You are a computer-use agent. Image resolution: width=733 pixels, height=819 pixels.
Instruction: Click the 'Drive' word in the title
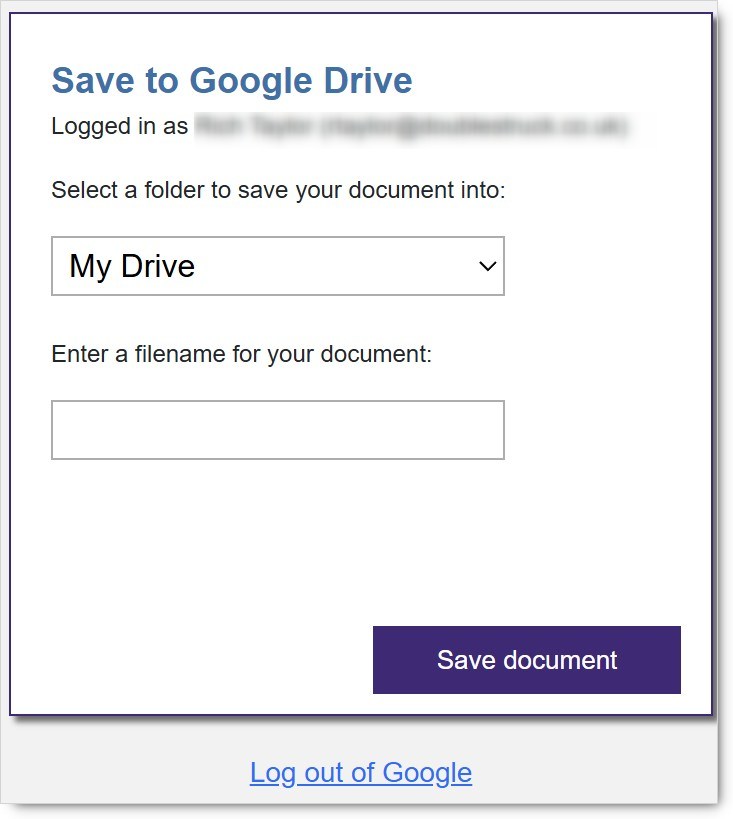coord(368,80)
